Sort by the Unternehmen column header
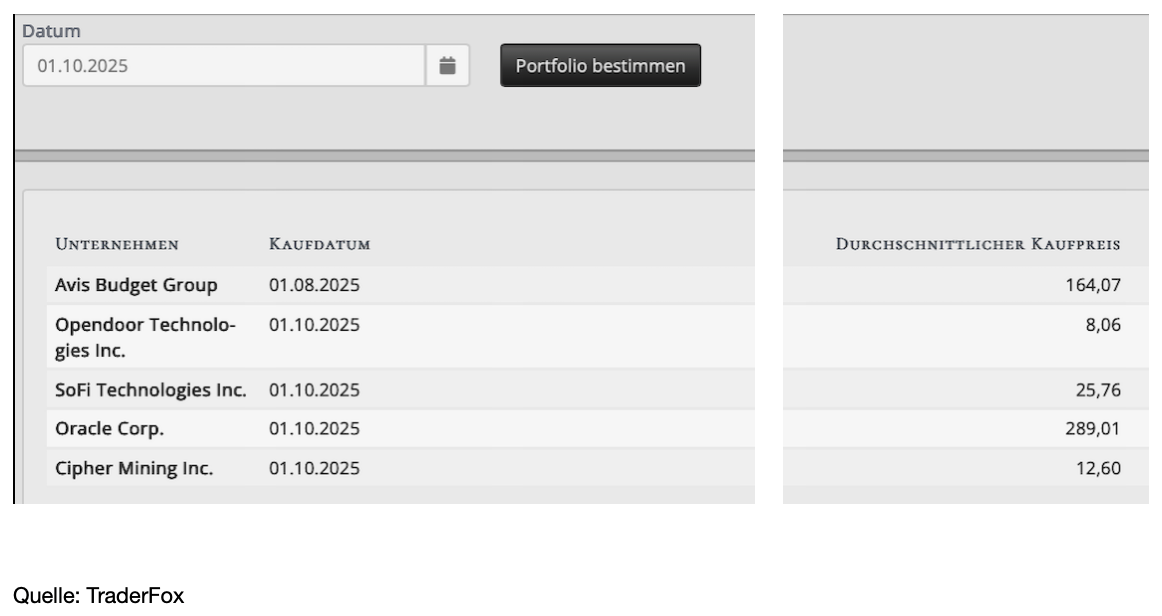 pos(117,245)
